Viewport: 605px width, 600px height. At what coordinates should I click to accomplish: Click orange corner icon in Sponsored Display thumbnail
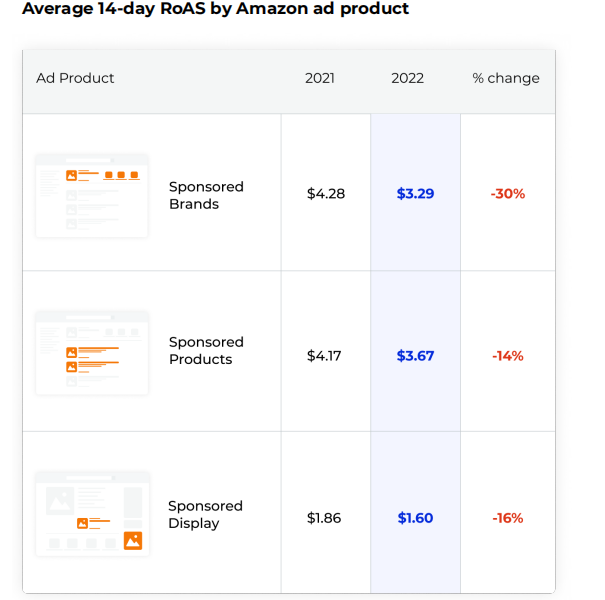(x=132, y=541)
